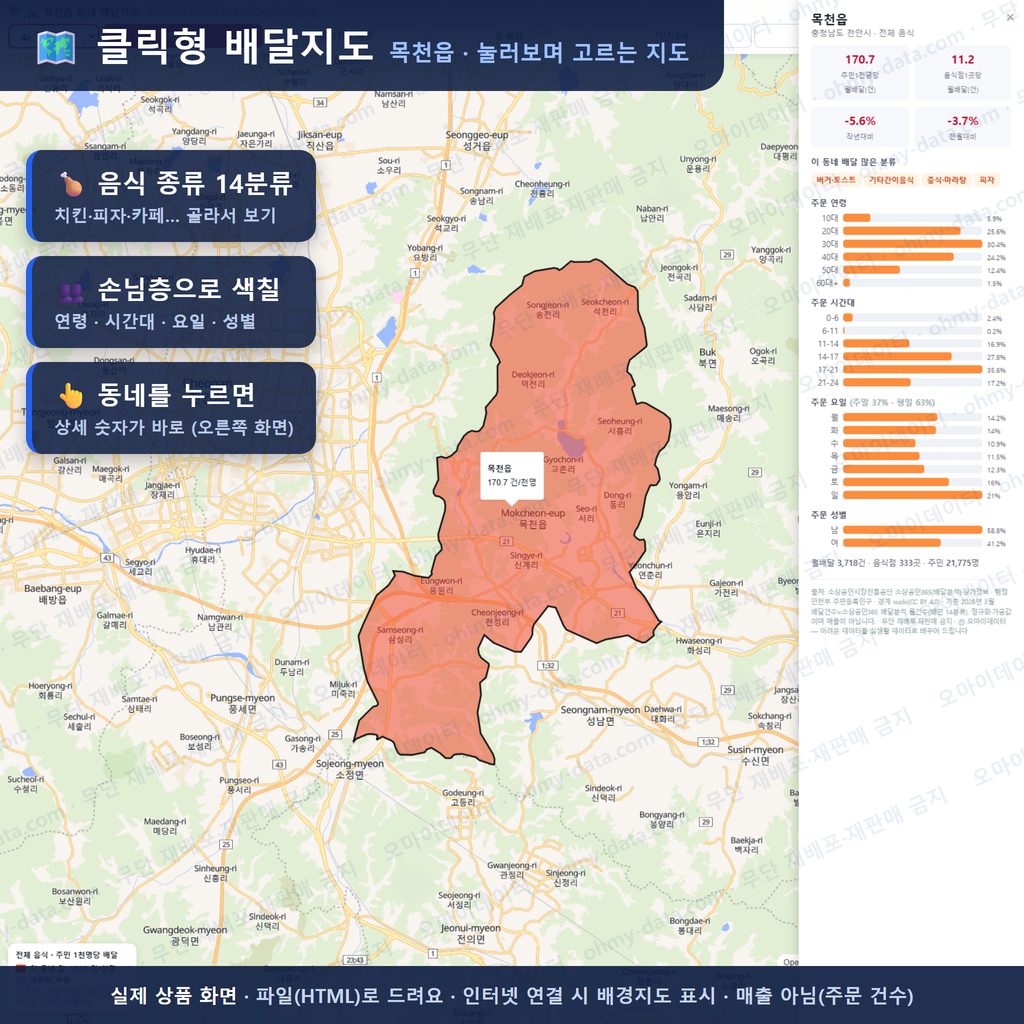This screenshot has height=1024, width=1024.
Task: Select the 피자 category tag
Action: tap(987, 180)
